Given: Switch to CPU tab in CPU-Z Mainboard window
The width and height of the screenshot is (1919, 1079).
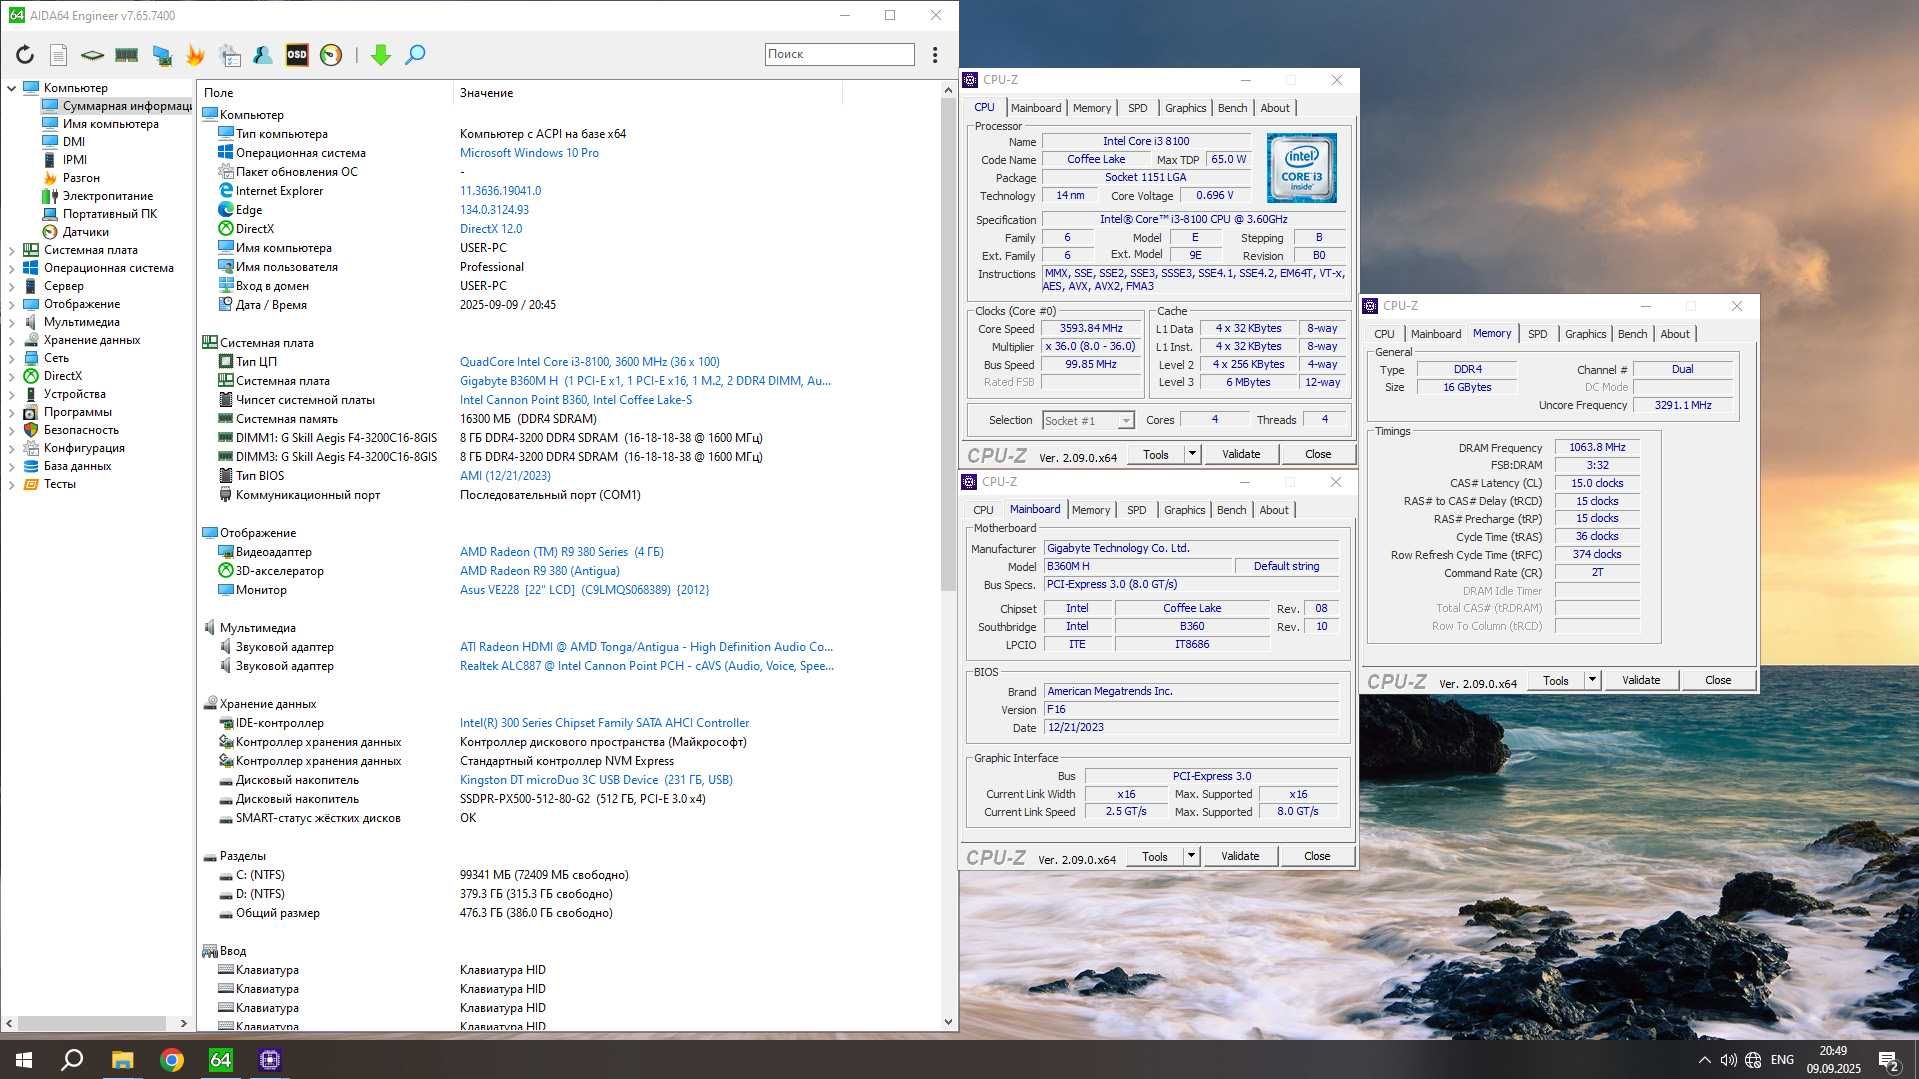Looking at the screenshot, I should [x=984, y=510].
